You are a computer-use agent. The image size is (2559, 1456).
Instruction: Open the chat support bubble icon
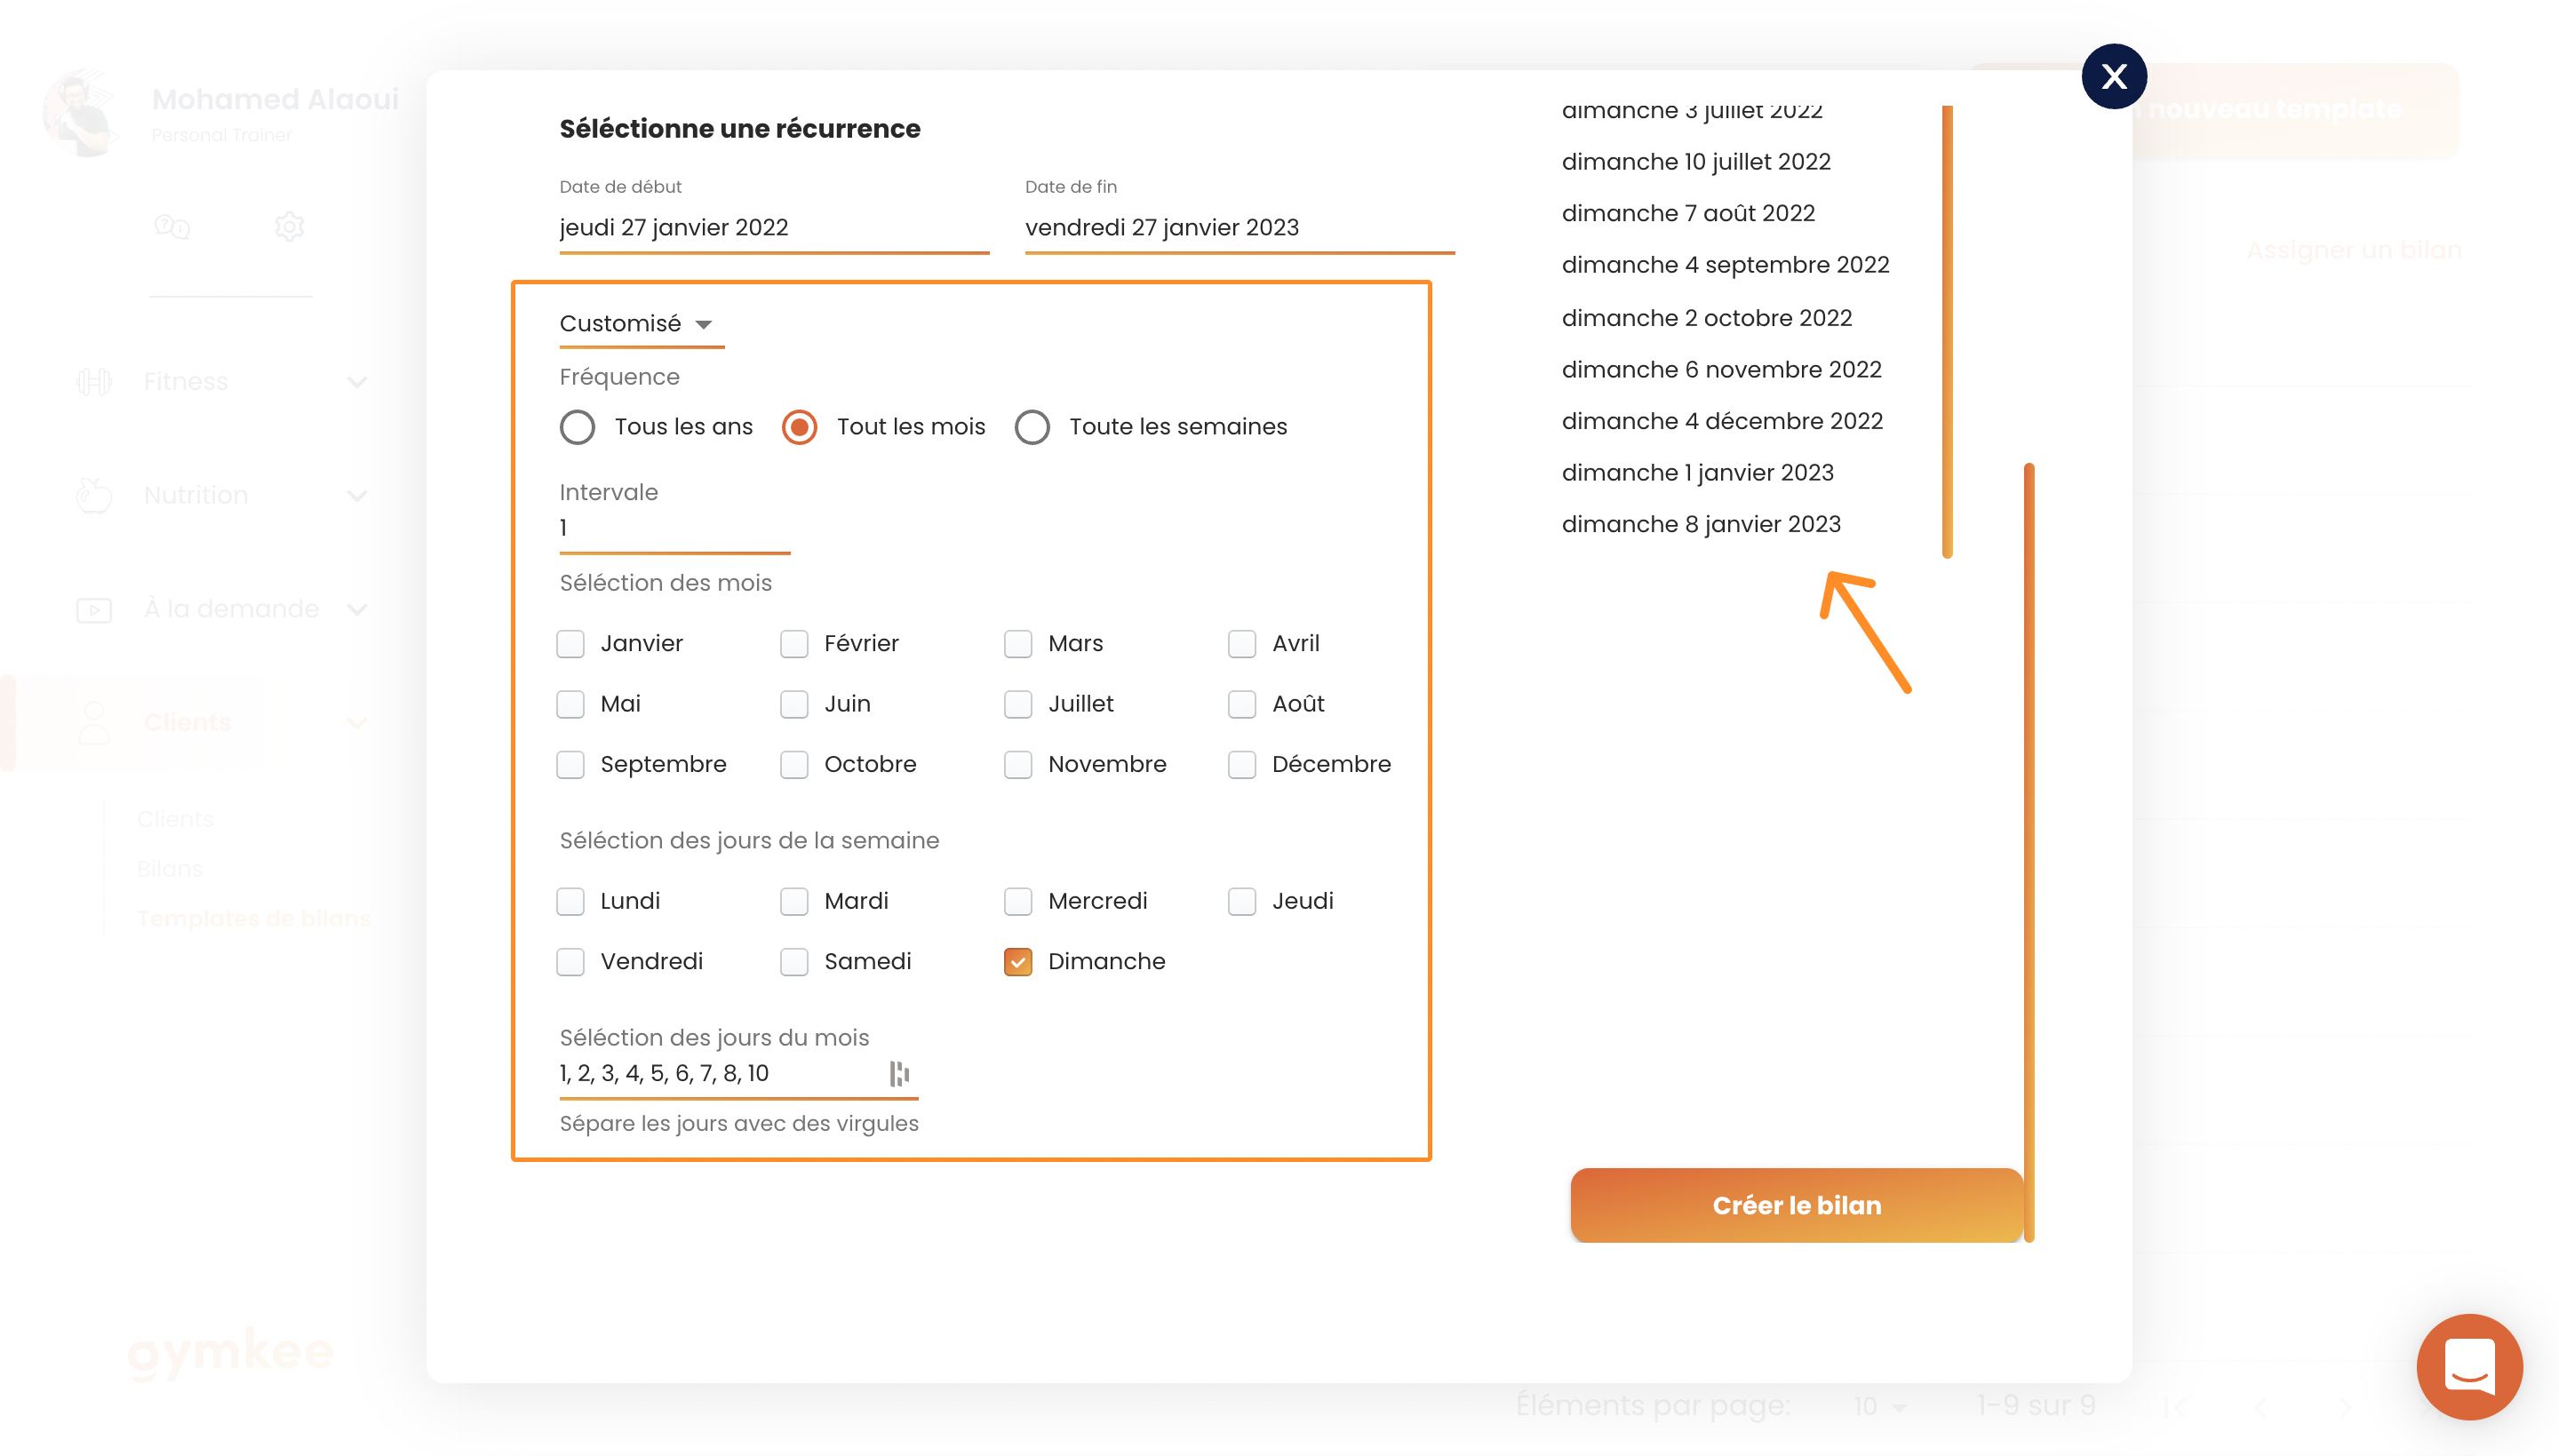2469,1366
